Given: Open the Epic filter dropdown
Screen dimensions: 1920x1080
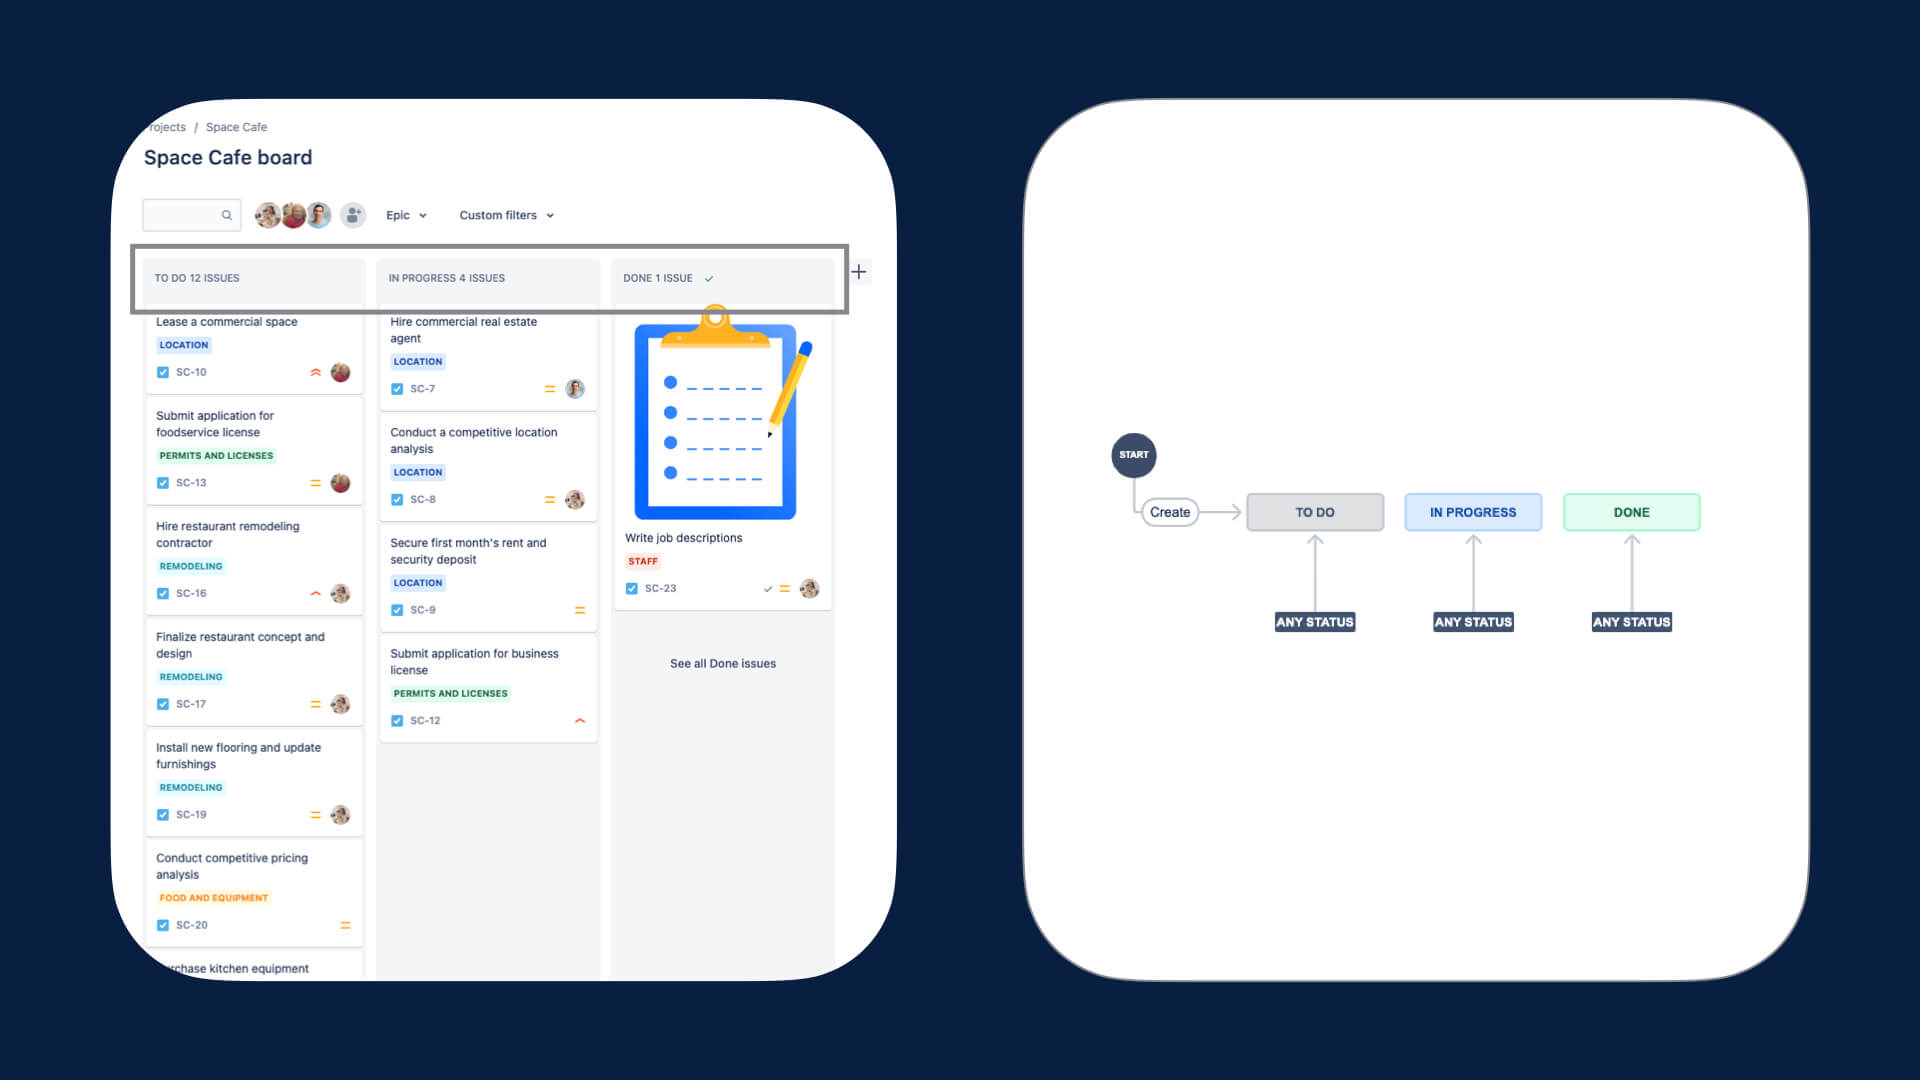Looking at the screenshot, I should pyautogui.click(x=406, y=215).
